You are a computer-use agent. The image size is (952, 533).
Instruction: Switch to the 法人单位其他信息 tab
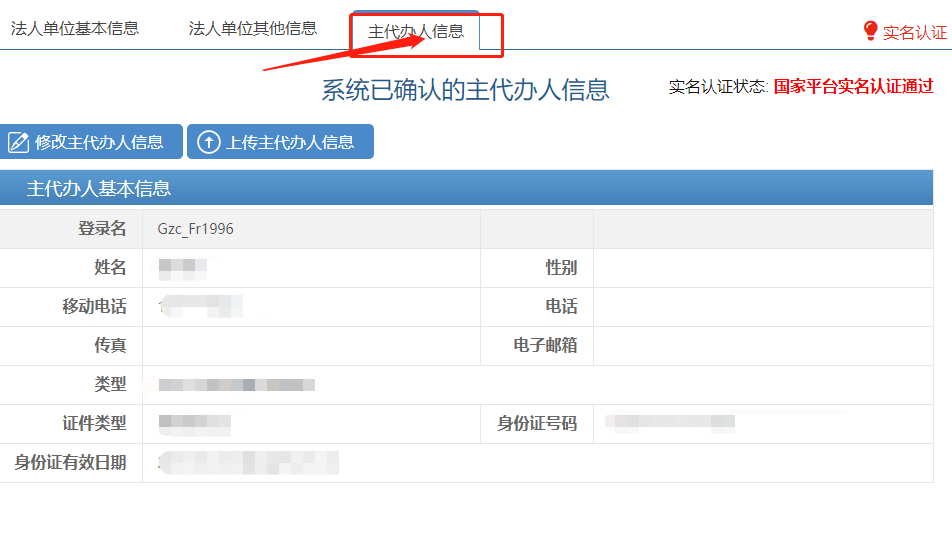(x=252, y=28)
